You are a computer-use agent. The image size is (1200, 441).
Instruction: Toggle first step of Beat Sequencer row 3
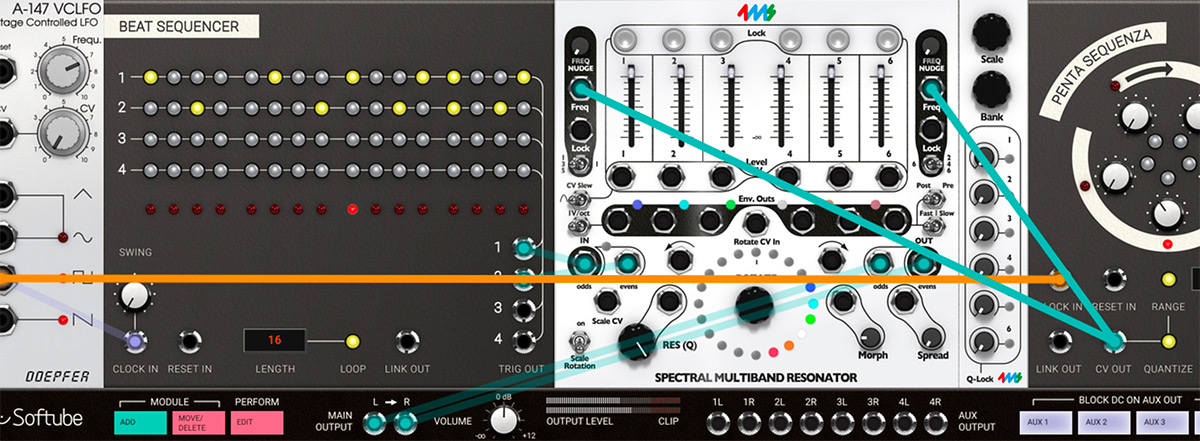coord(150,139)
